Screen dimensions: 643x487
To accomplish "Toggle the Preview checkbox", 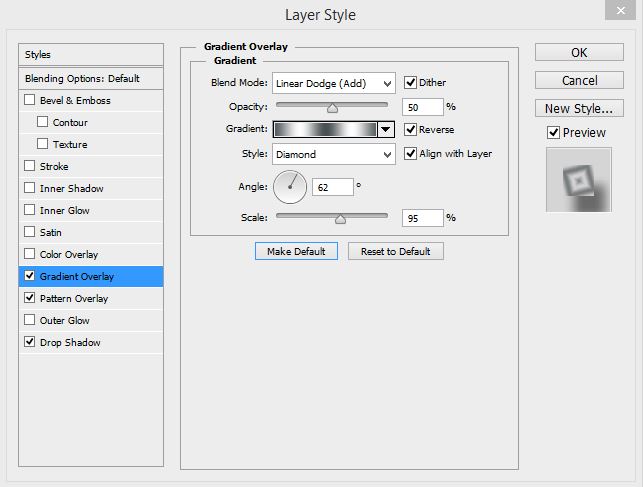I will [553, 133].
